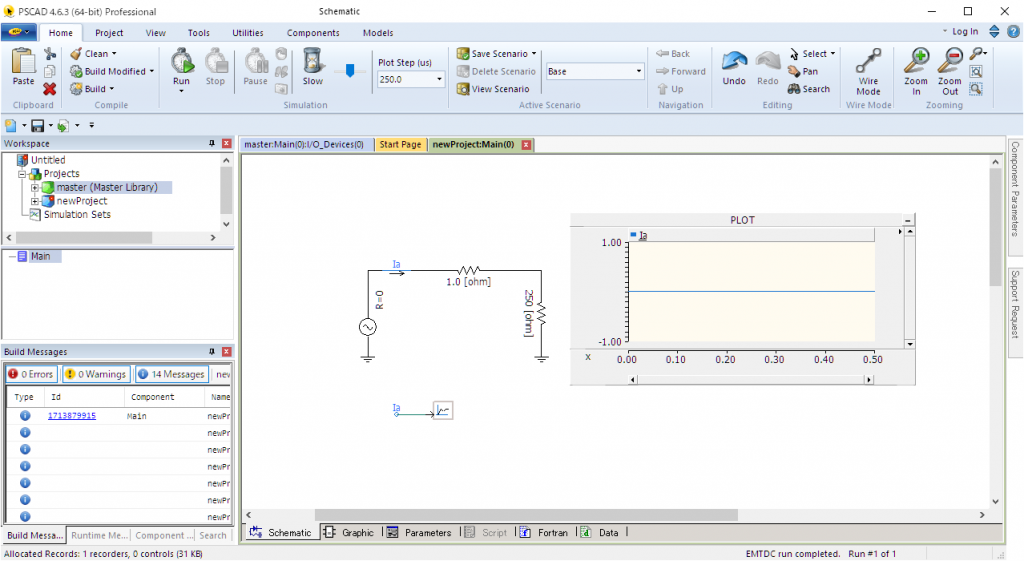The height and width of the screenshot is (561, 1024).
Task: Switch to Graphic view tab
Action: pos(351,532)
